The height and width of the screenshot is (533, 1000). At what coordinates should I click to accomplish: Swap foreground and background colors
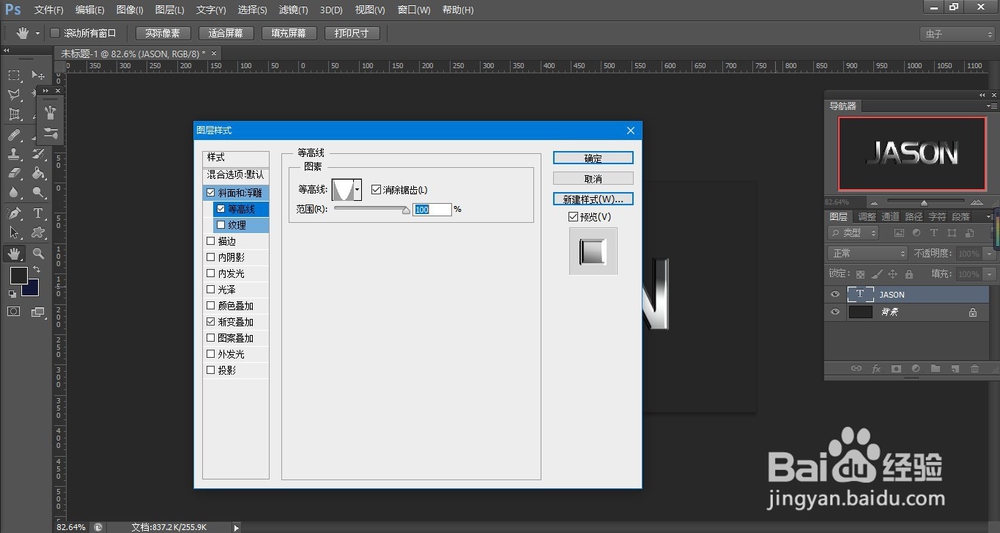pos(36,269)
